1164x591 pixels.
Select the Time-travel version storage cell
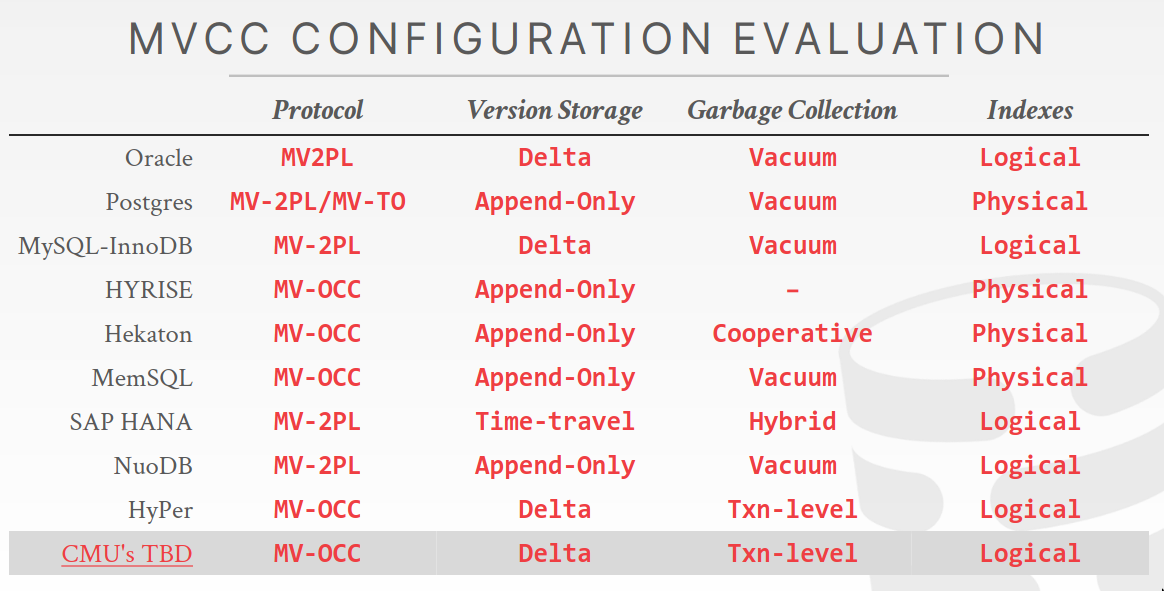[555, 422]
